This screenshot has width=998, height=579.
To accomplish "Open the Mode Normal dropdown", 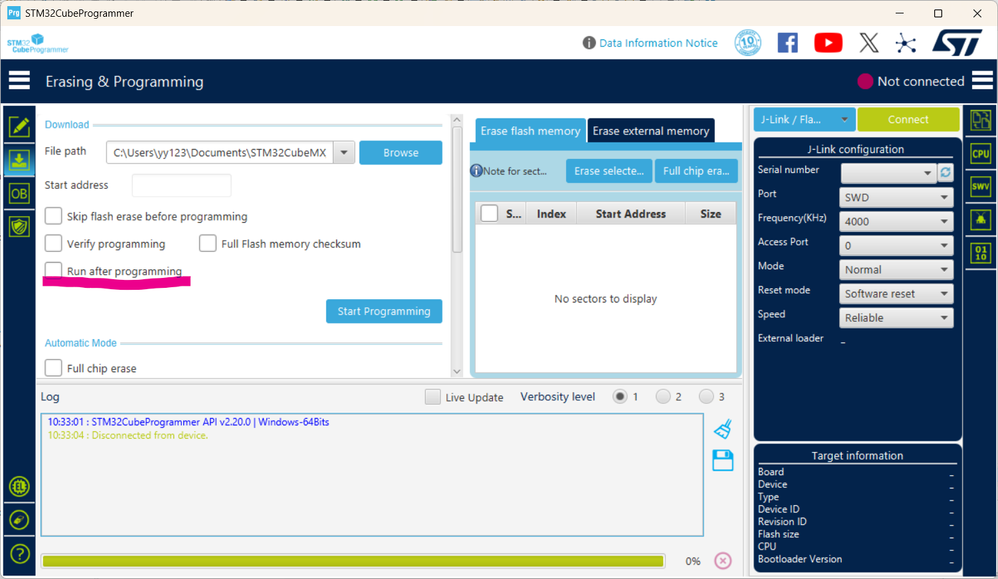I will click(896, 270).
